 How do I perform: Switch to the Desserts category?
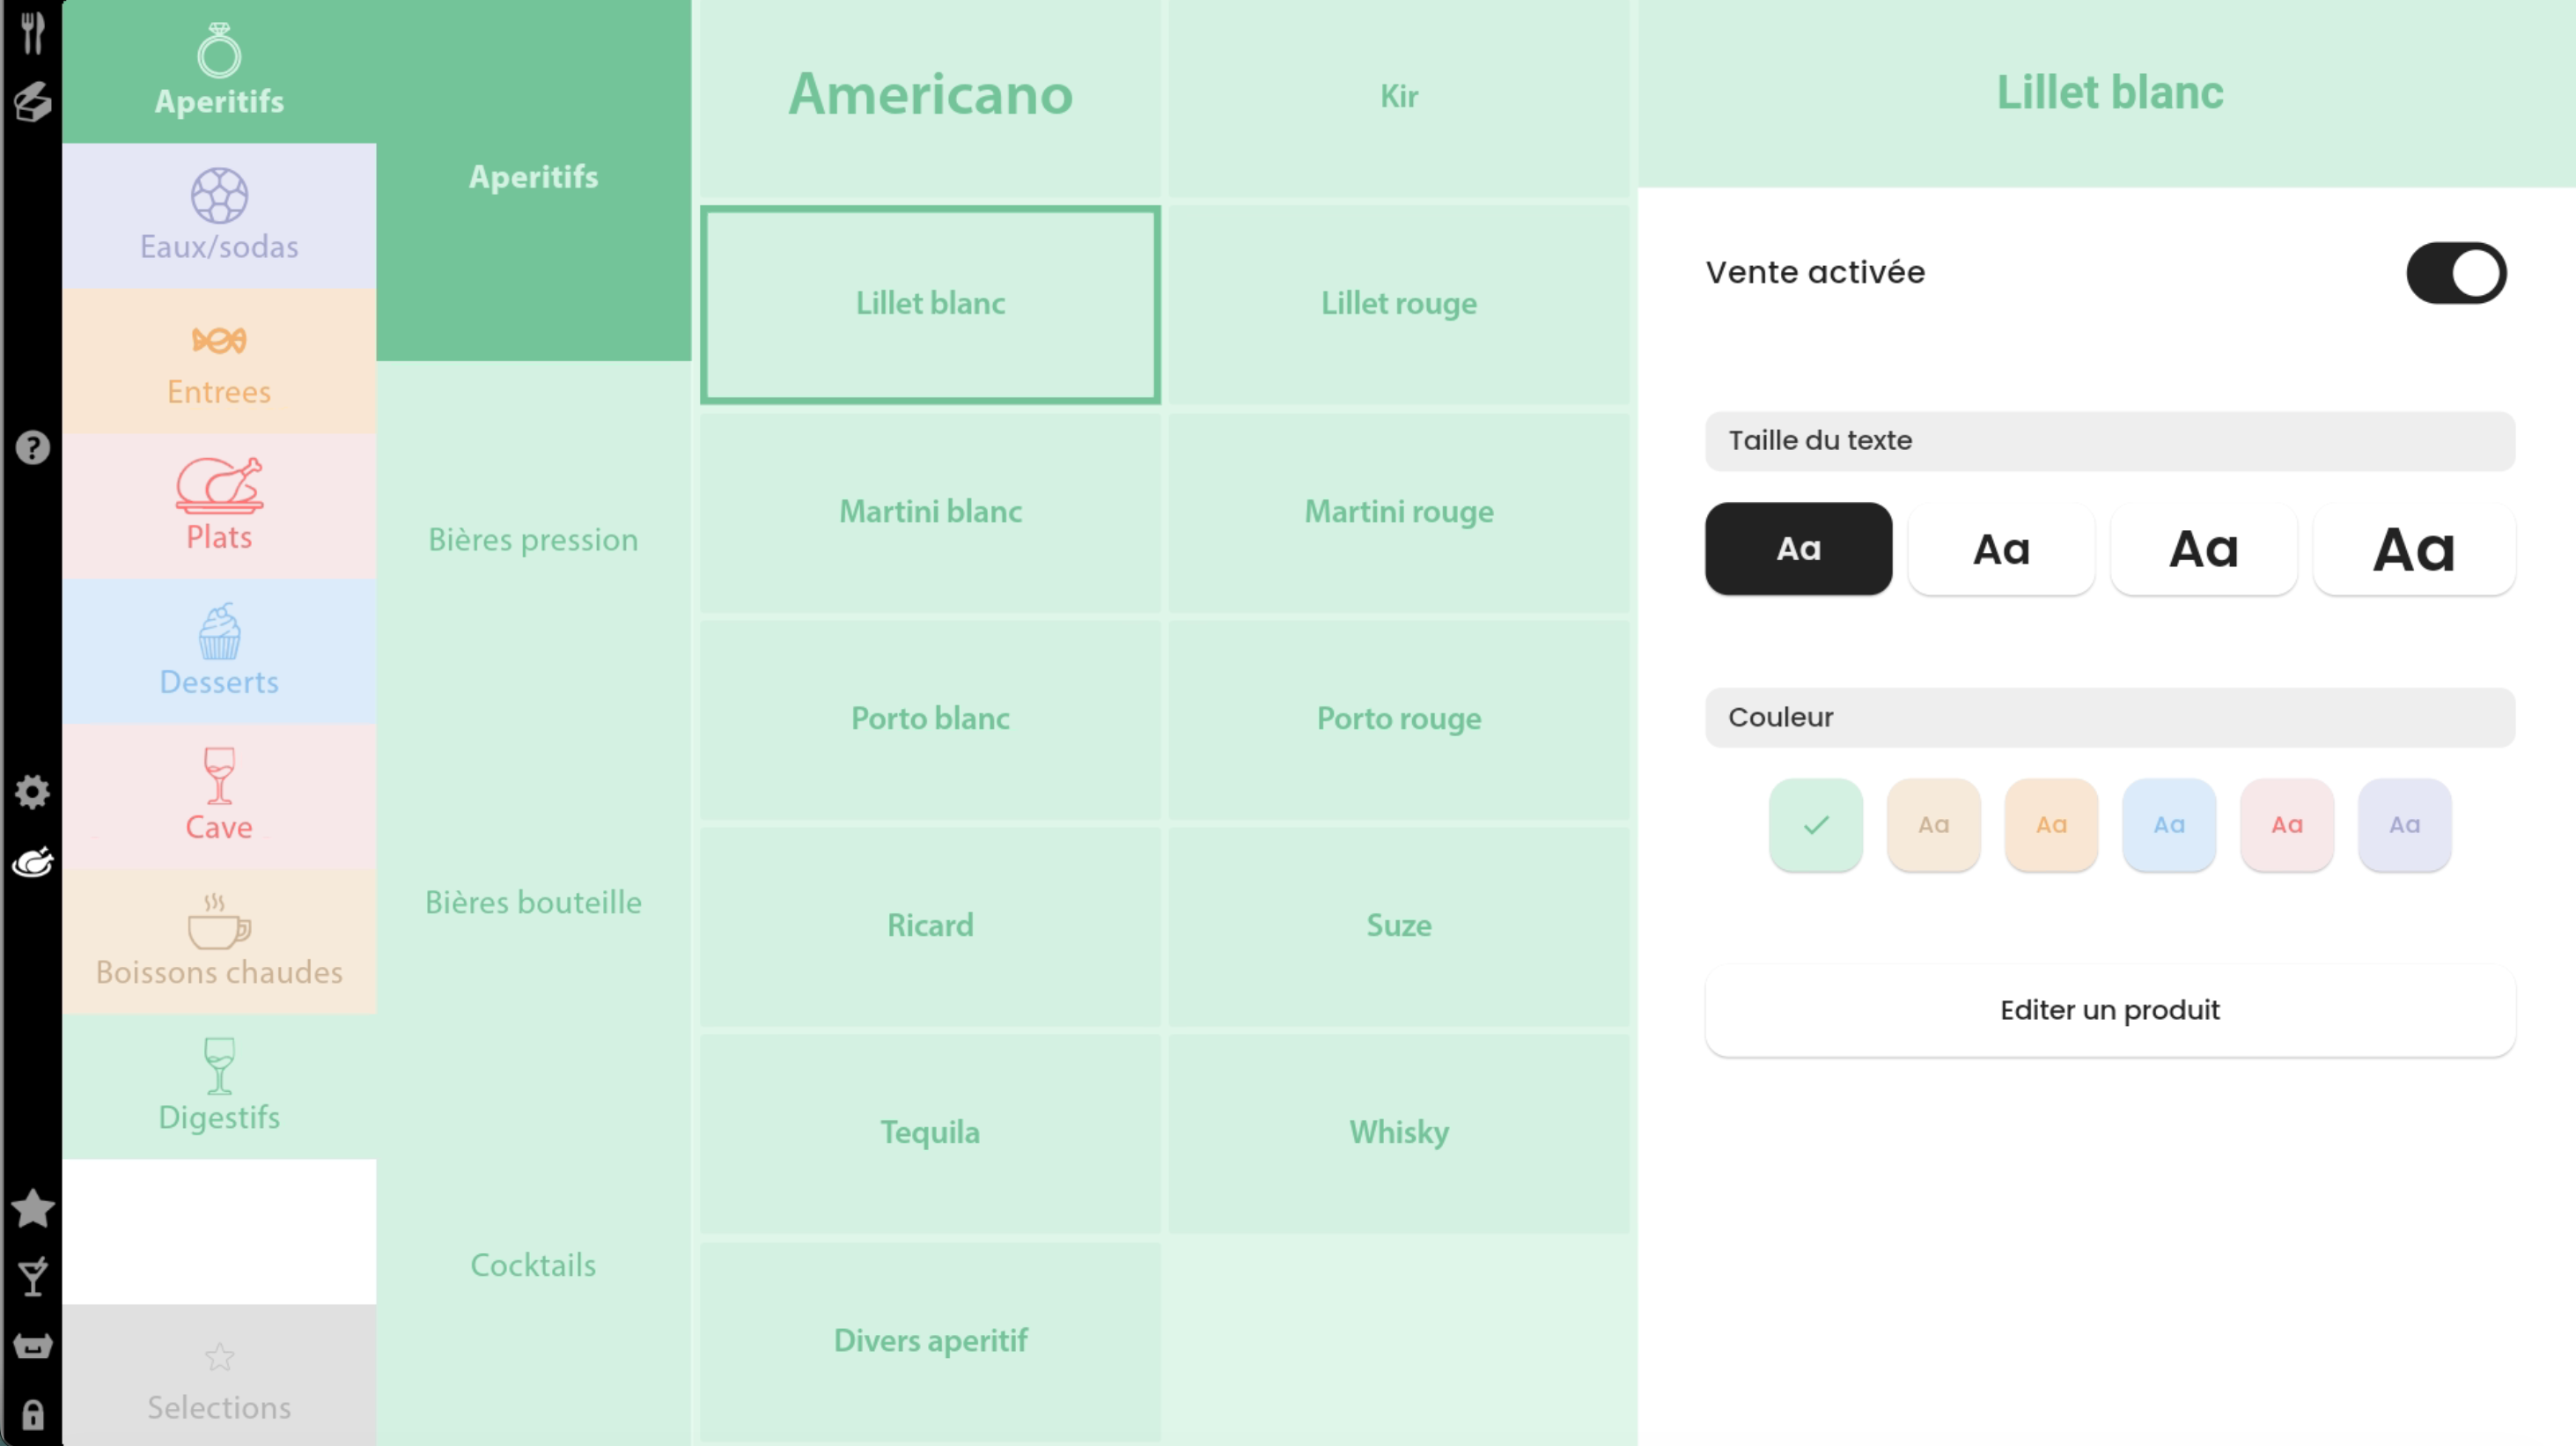(x=219, y=651)
